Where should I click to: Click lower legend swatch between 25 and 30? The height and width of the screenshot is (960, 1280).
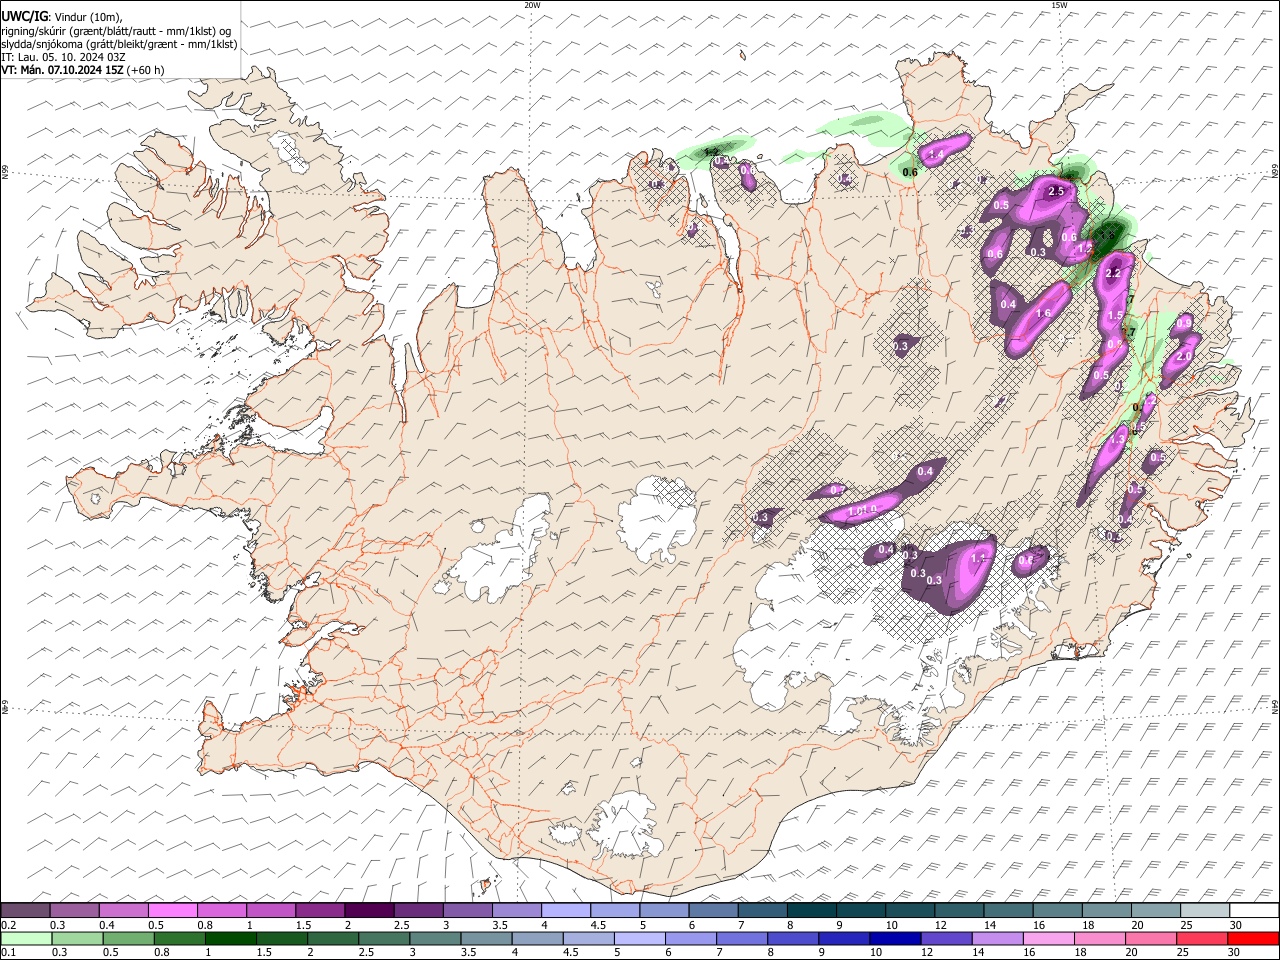[x=1203, y=938]
